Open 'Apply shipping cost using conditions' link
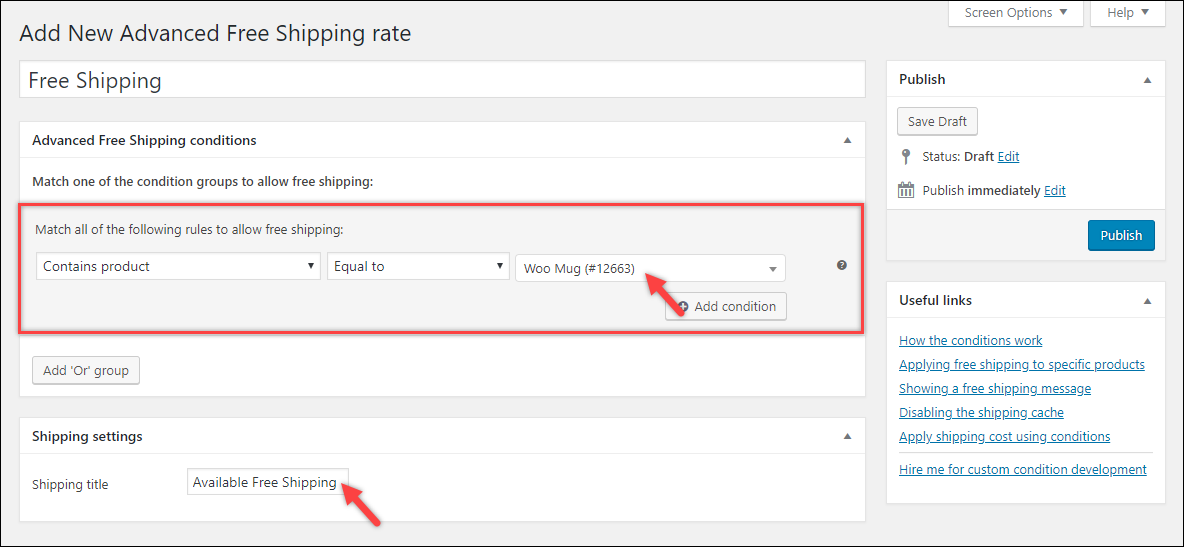The height and width of the screenshot is (547, 1184). tap(1004, 437)
